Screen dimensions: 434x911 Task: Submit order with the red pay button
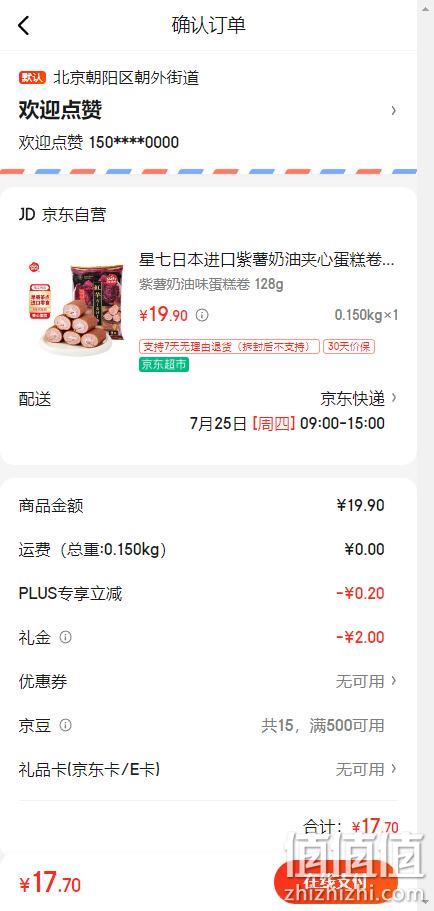pyautogui.click(x=336, y=884)
